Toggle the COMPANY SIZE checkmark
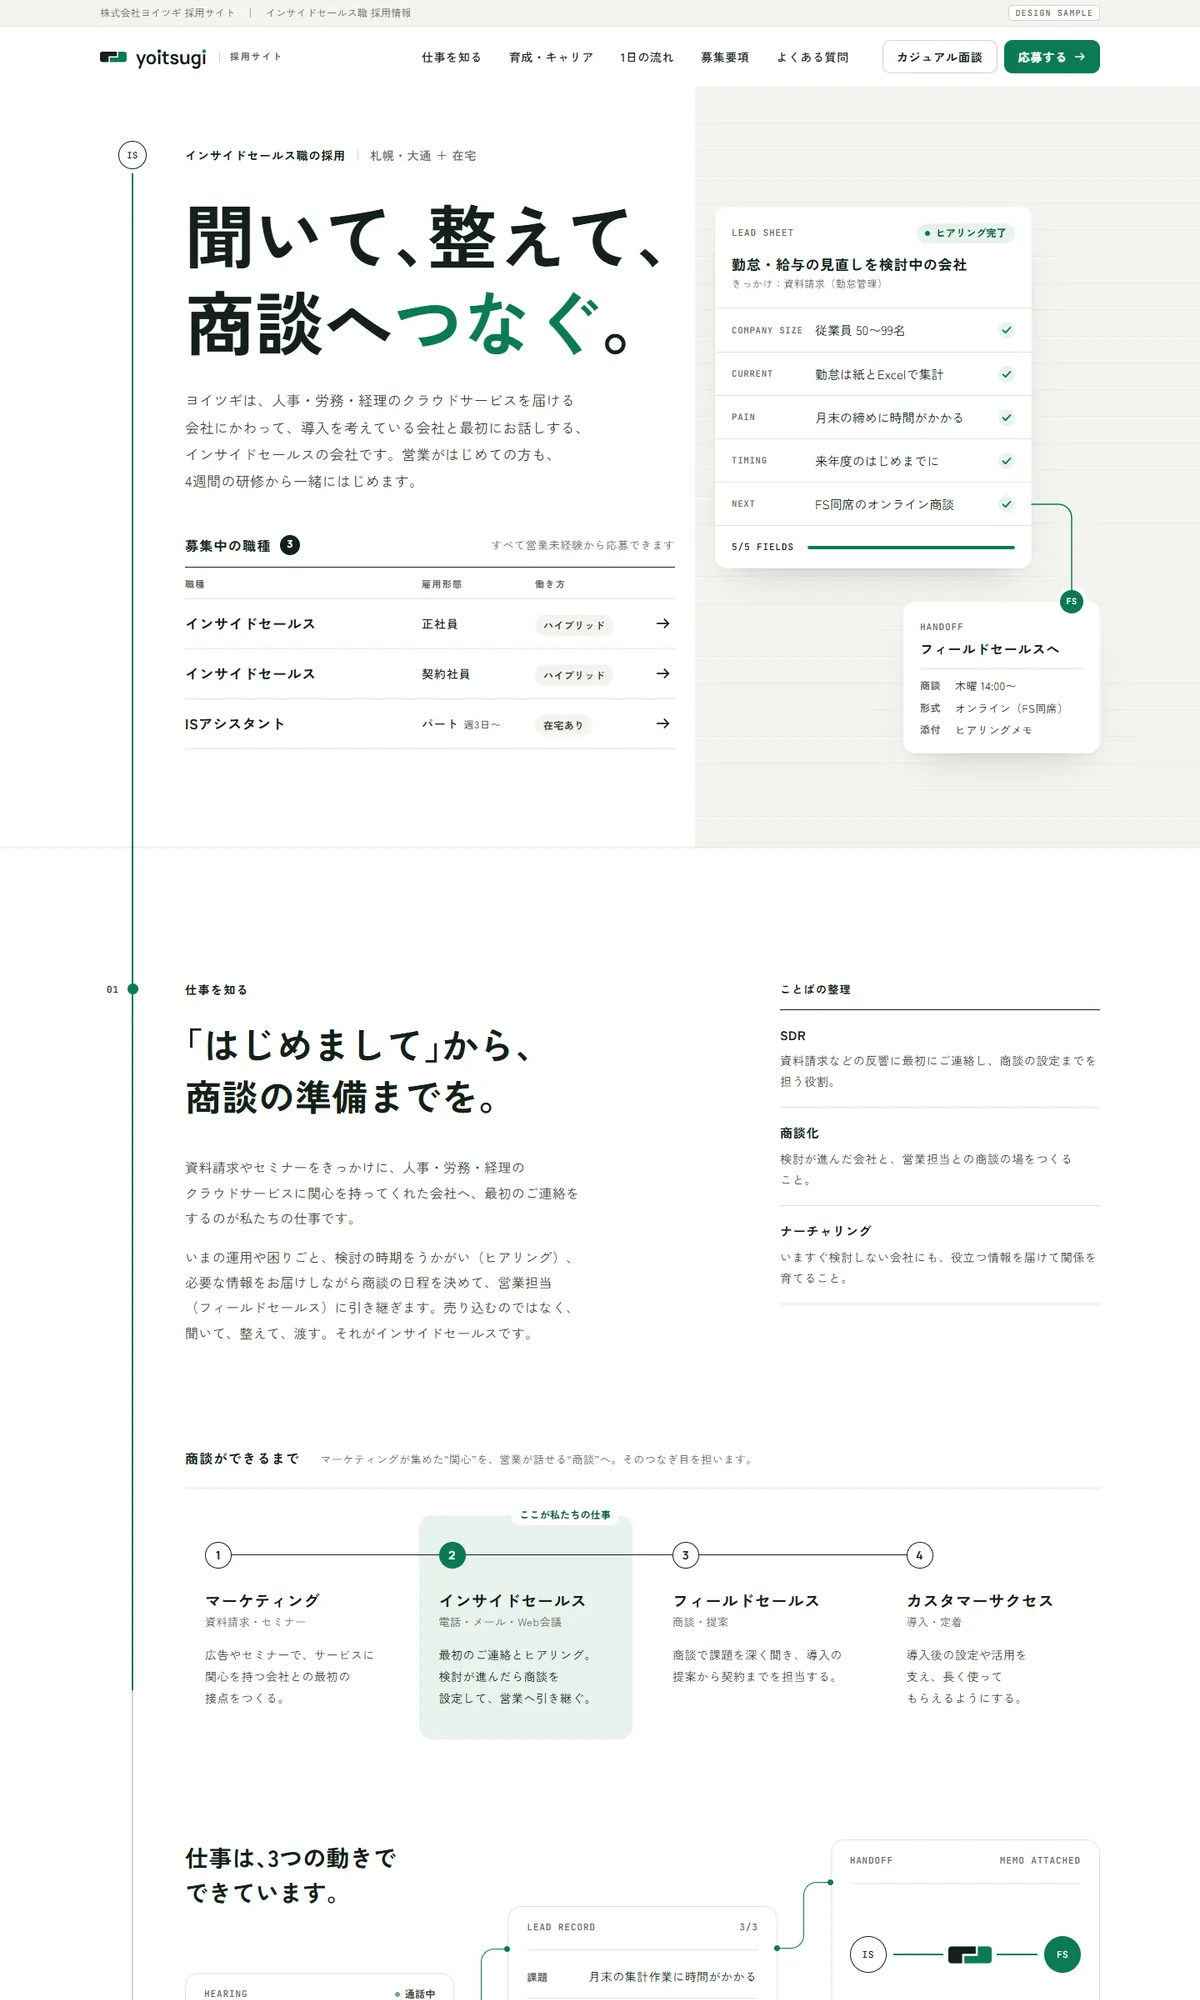Screen dimensions: 1200x2000 click(x=1007, y=330)
